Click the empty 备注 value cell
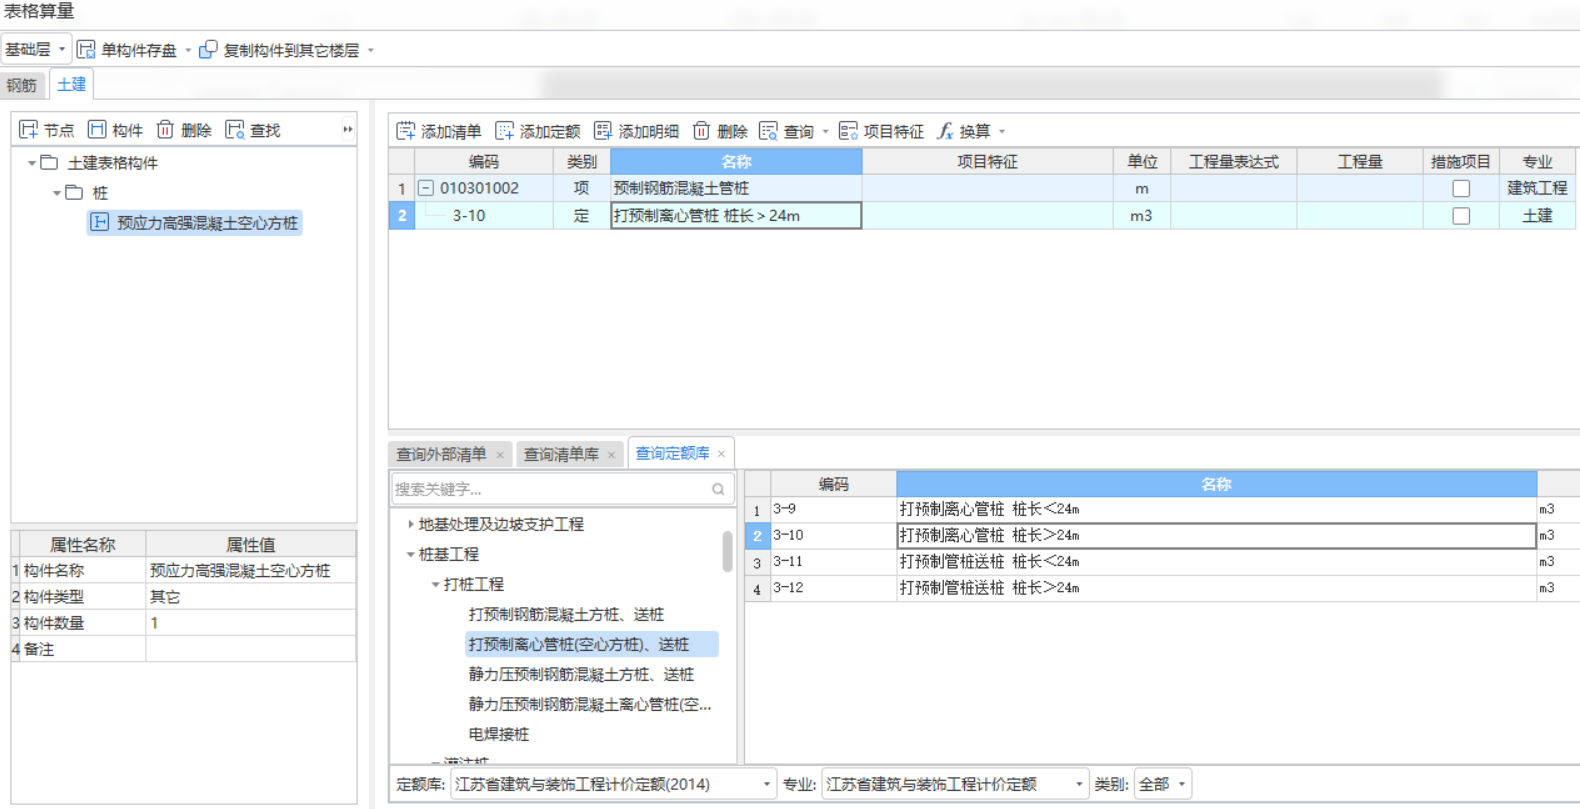Screen dimensions: 1580x809 point(251,649)
